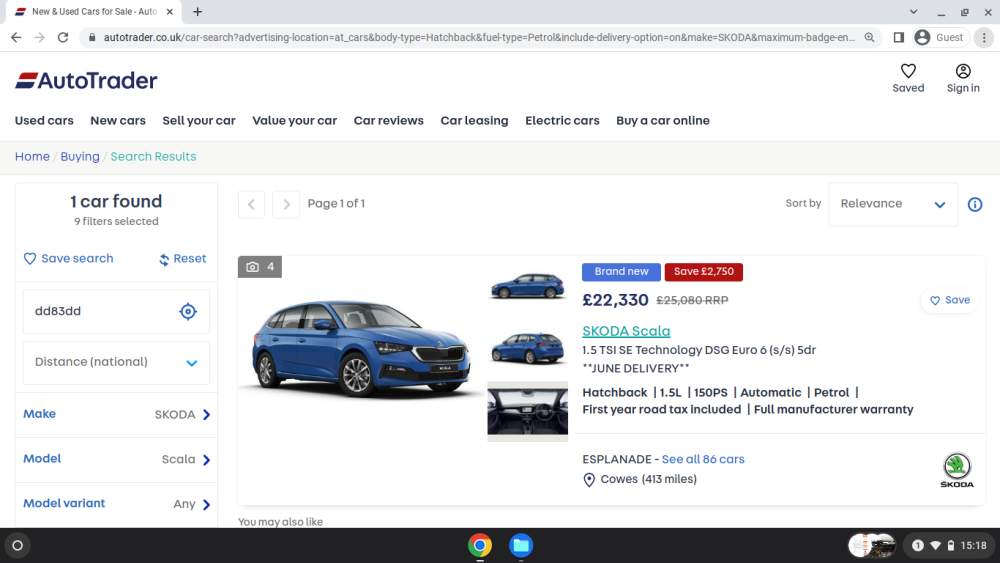Open the Distance (national) dropdown
This screenshot has height=563, width=1000.
[x=116, y=362]
